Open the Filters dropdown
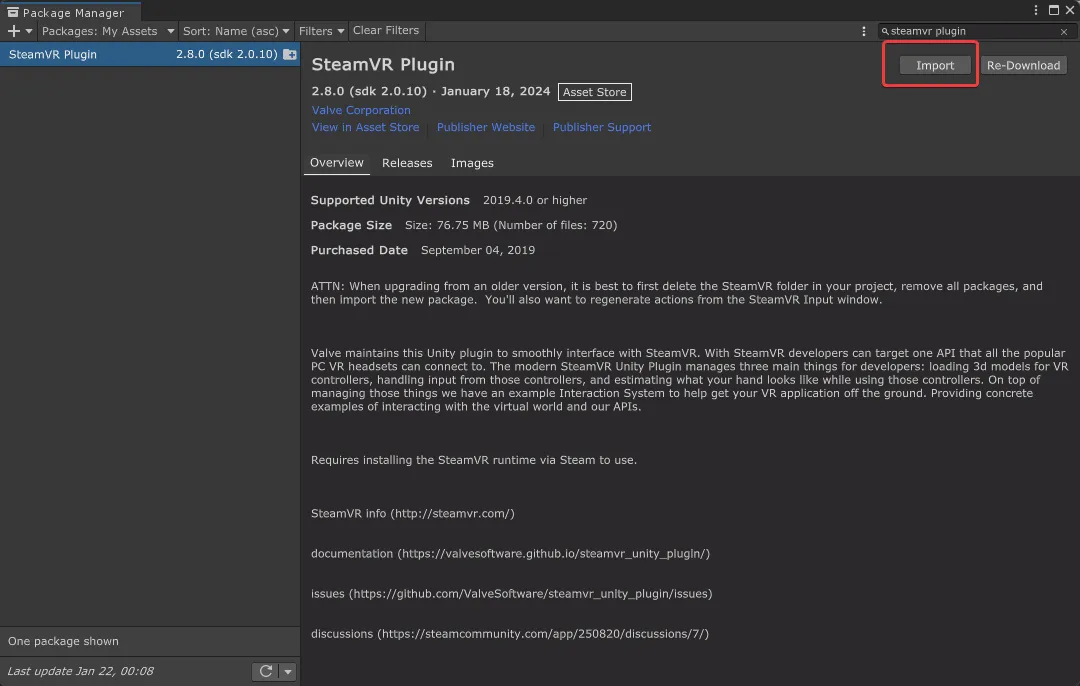The height and width of the screenshot is (686, 1080). tap(321, 31)
